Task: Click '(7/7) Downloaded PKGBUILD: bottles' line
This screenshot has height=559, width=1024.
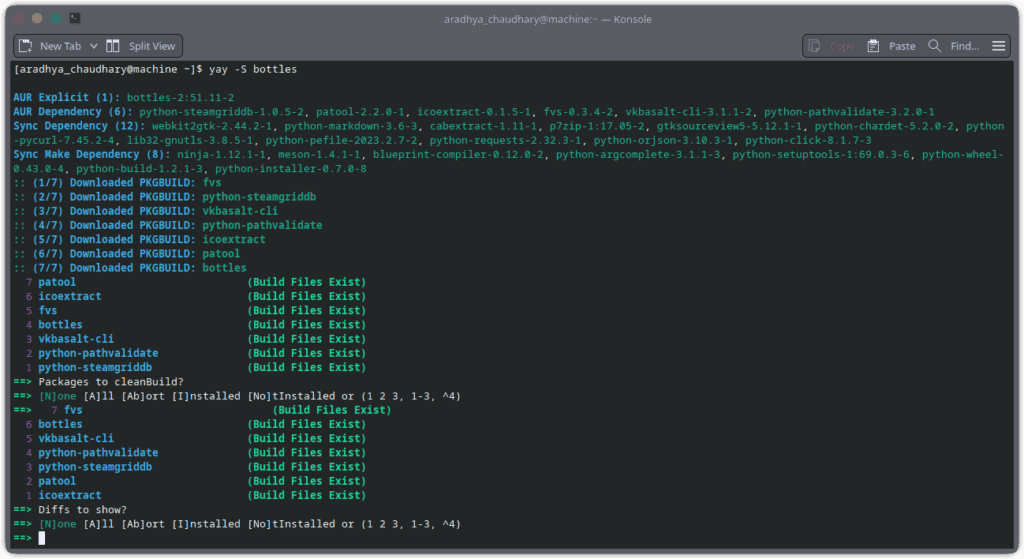Action: pyautogui.click(x=130, y=268)
